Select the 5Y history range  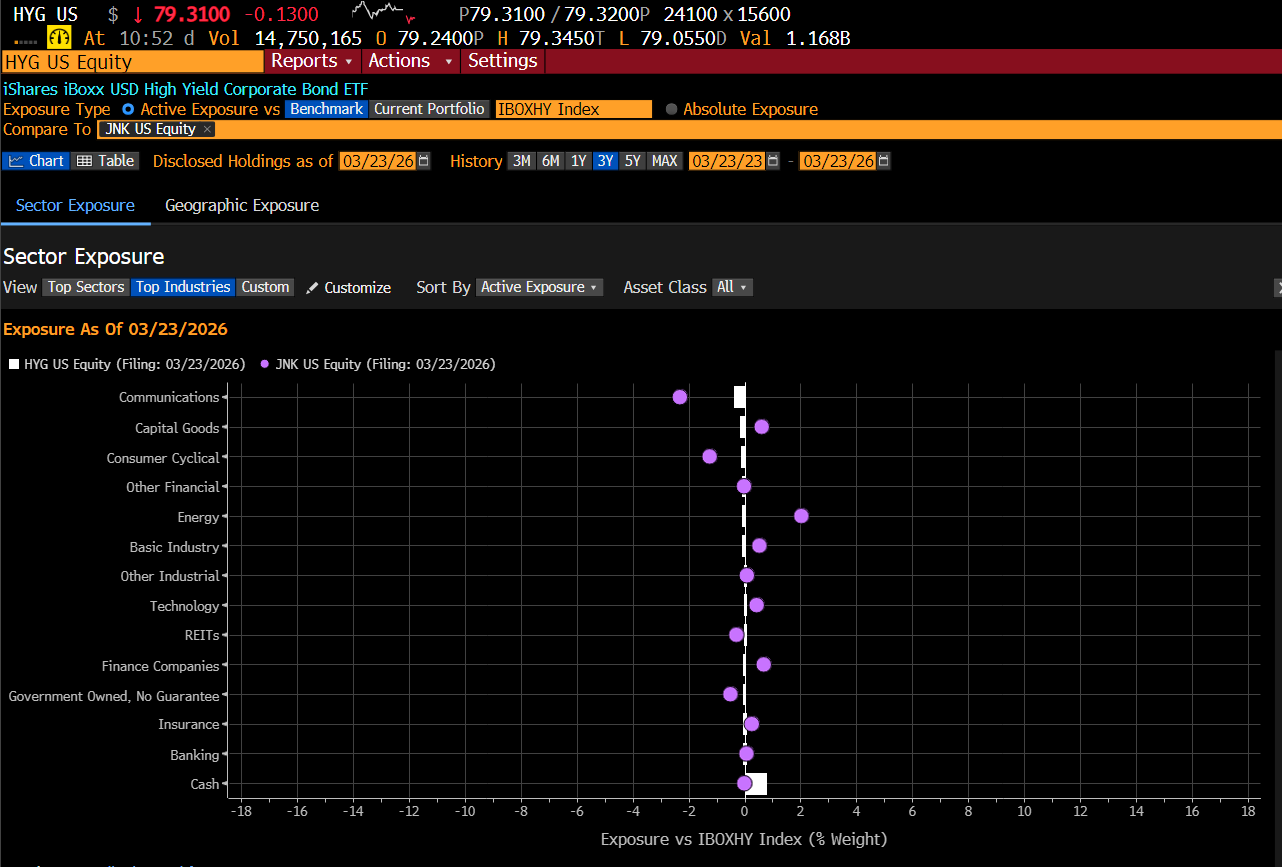point(632,161)
